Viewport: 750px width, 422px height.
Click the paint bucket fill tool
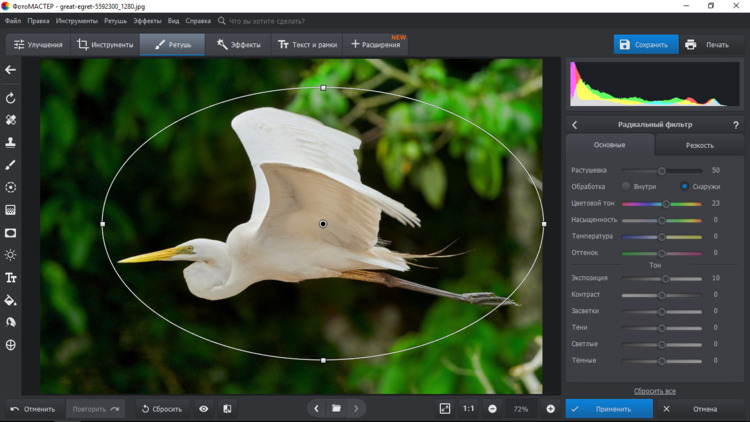(x=11, y=300)
